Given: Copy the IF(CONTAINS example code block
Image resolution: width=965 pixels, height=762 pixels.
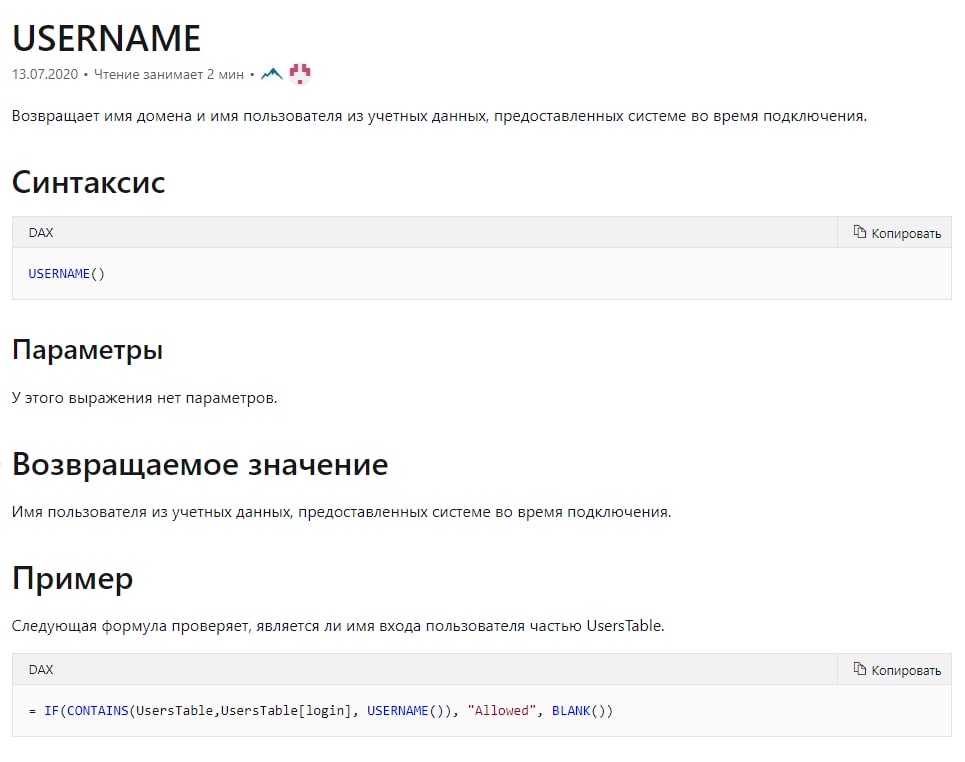Looking at the screenshot, I should (x=897, y=670).
